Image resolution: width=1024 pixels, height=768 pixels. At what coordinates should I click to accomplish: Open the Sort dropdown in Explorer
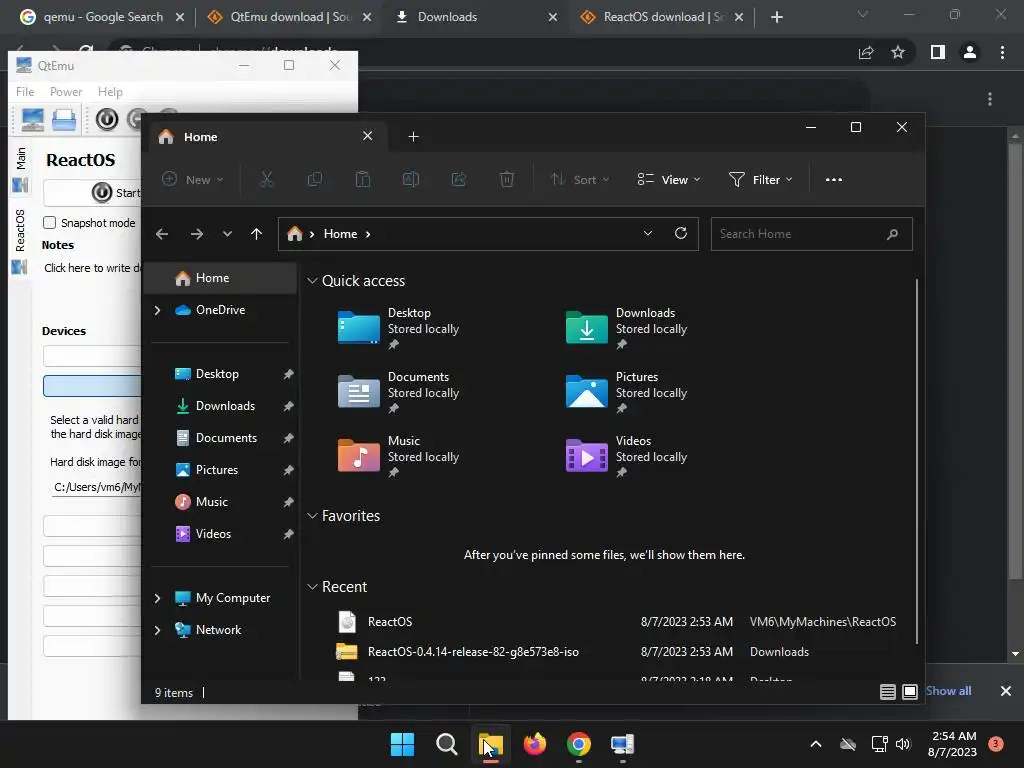click(579, 179)
